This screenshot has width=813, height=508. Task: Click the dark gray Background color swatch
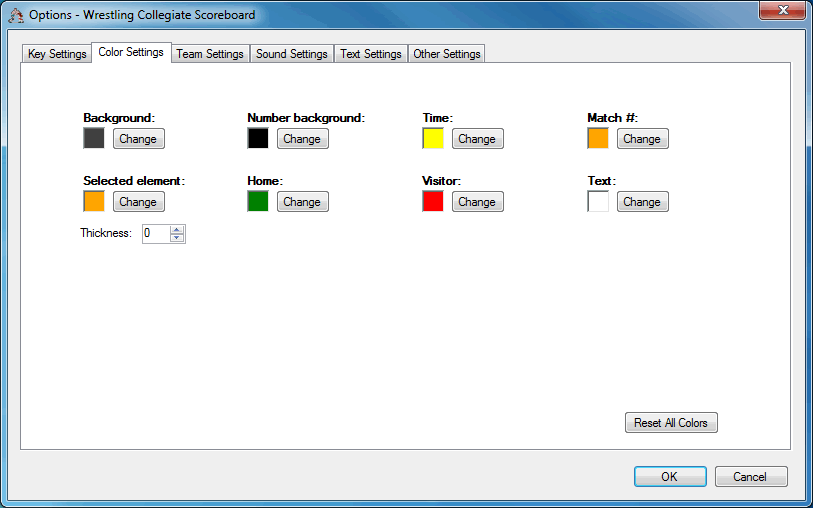click(94, 138)
